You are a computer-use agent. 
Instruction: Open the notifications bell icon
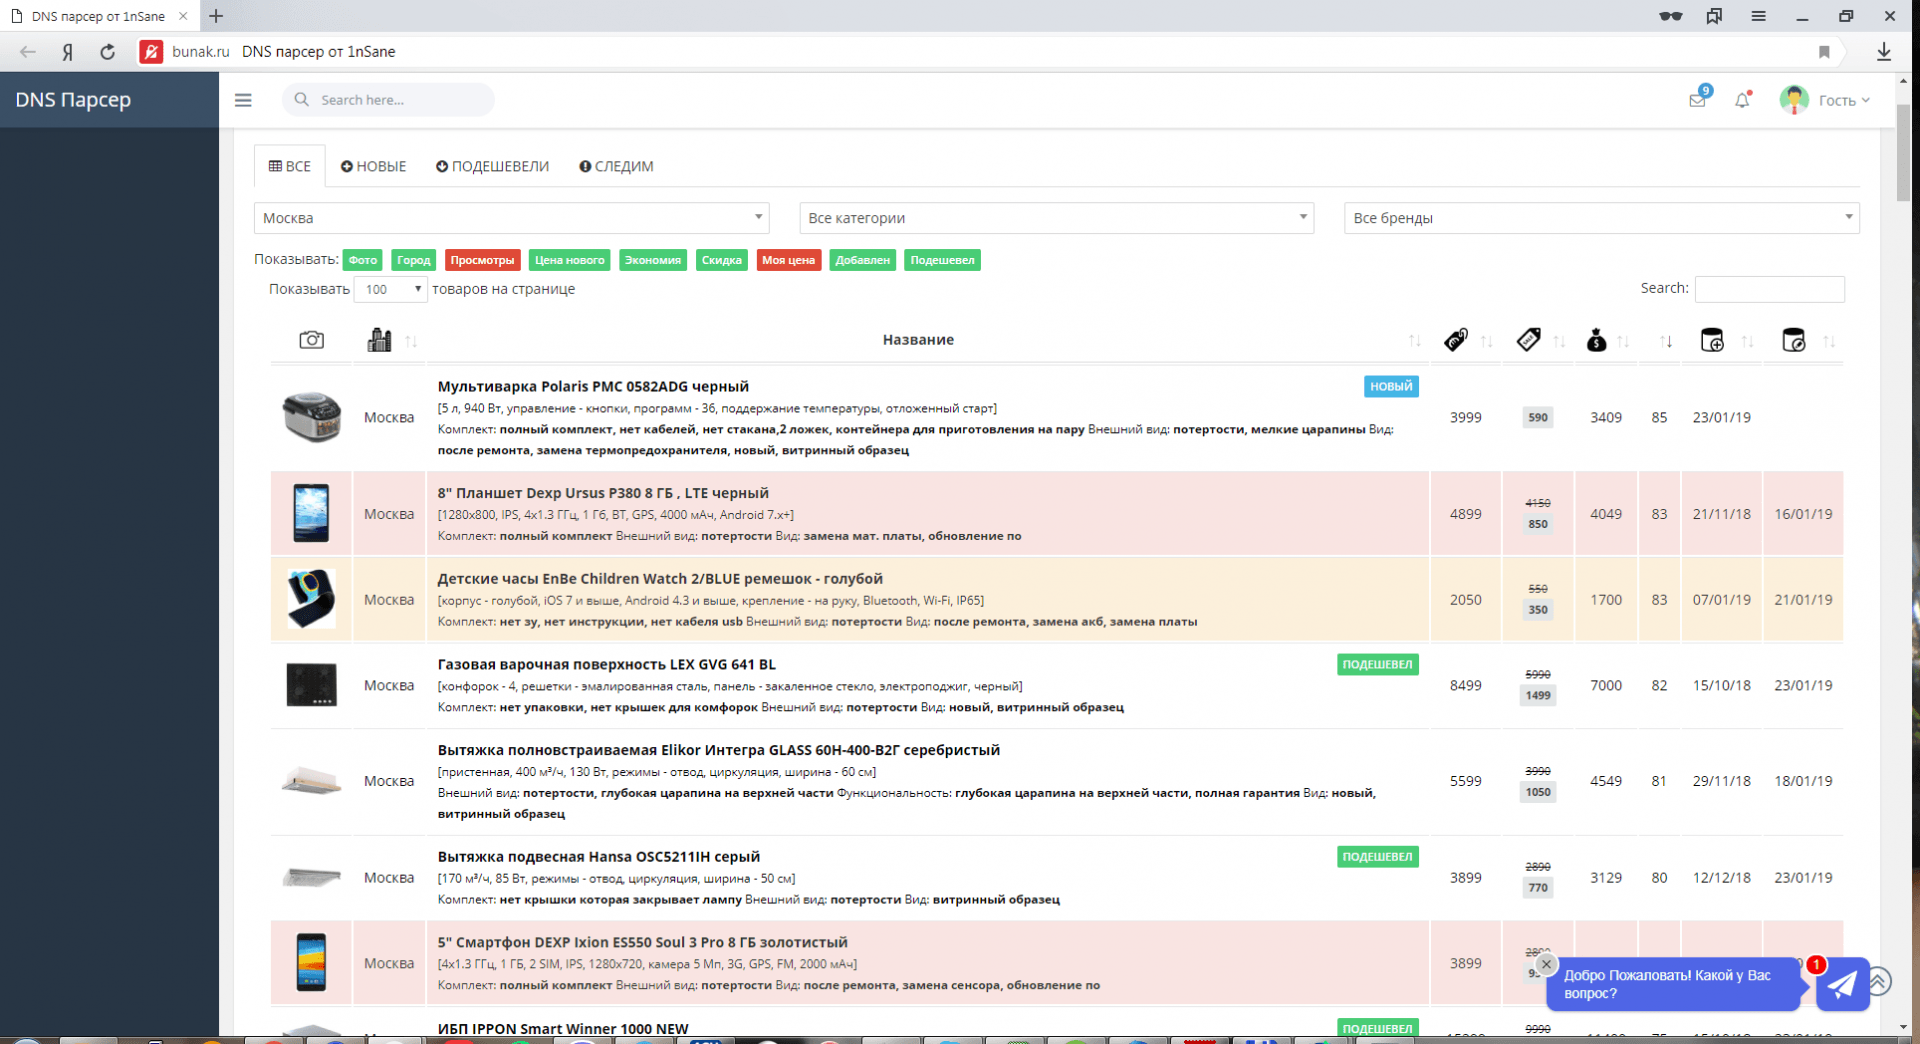(1742, 100)
